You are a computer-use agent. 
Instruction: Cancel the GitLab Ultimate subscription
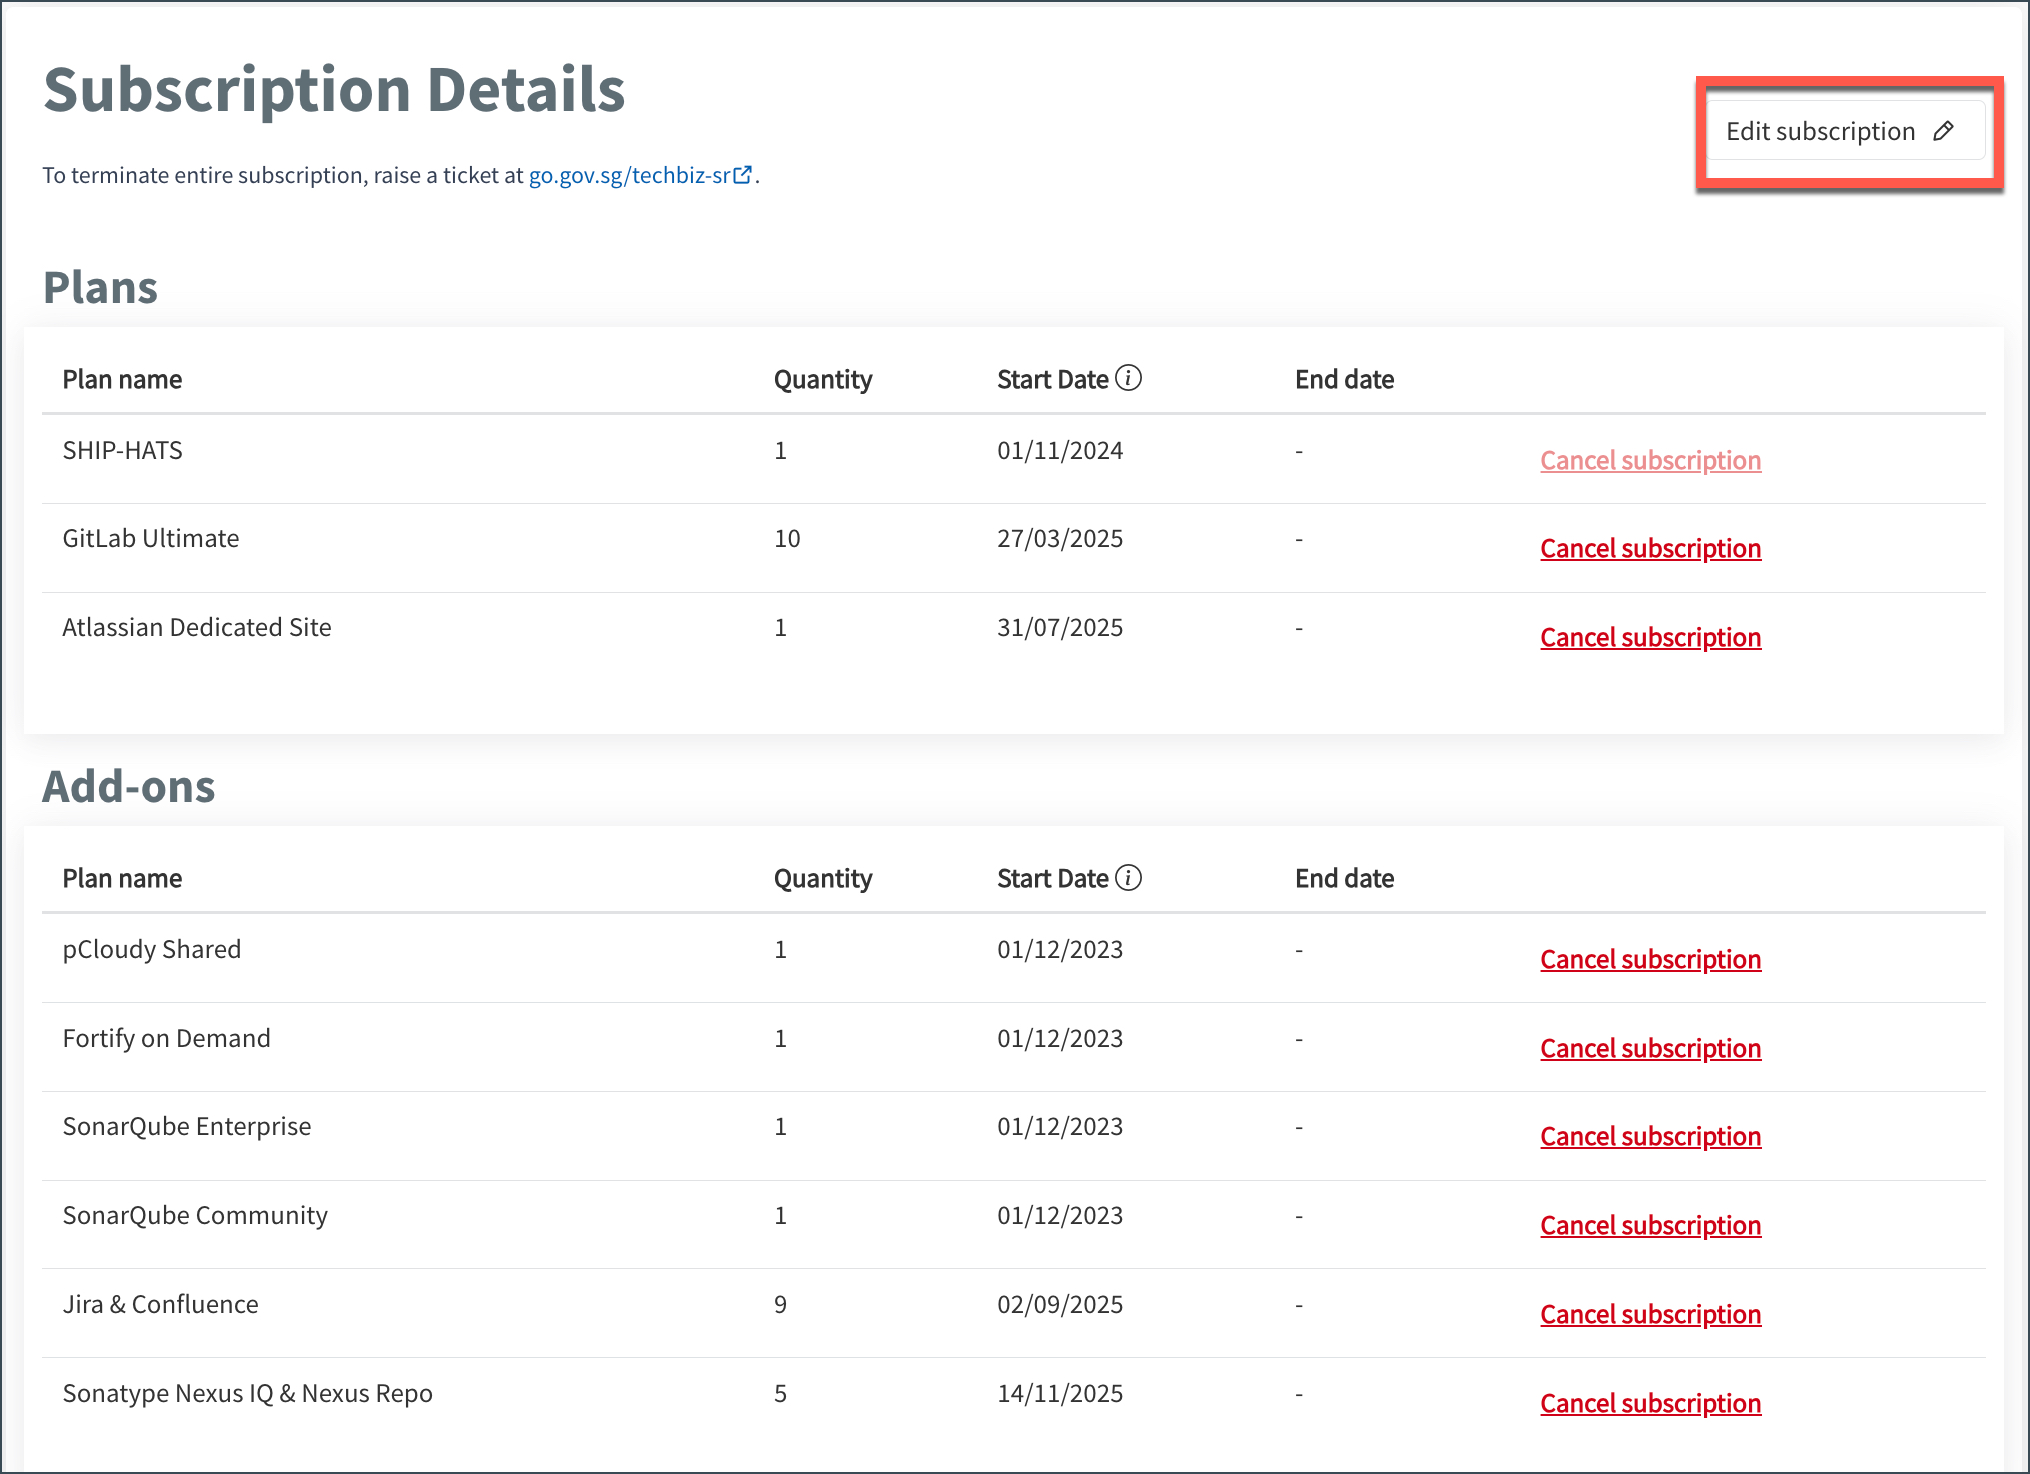[1650, 548]
